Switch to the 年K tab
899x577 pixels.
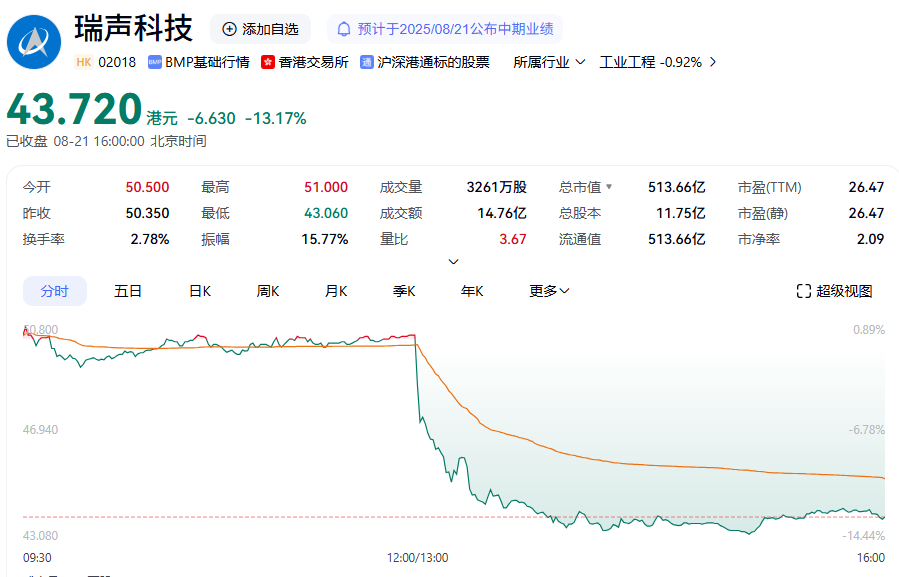pos(472,291)
